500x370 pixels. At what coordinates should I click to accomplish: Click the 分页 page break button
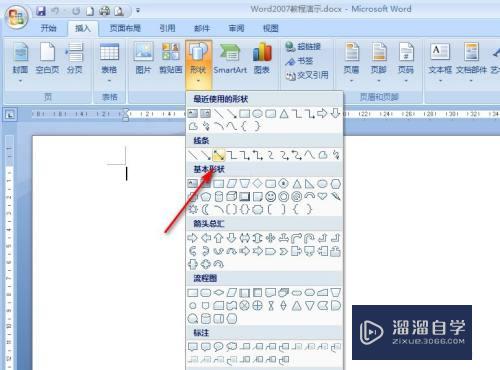coord(75,58)
